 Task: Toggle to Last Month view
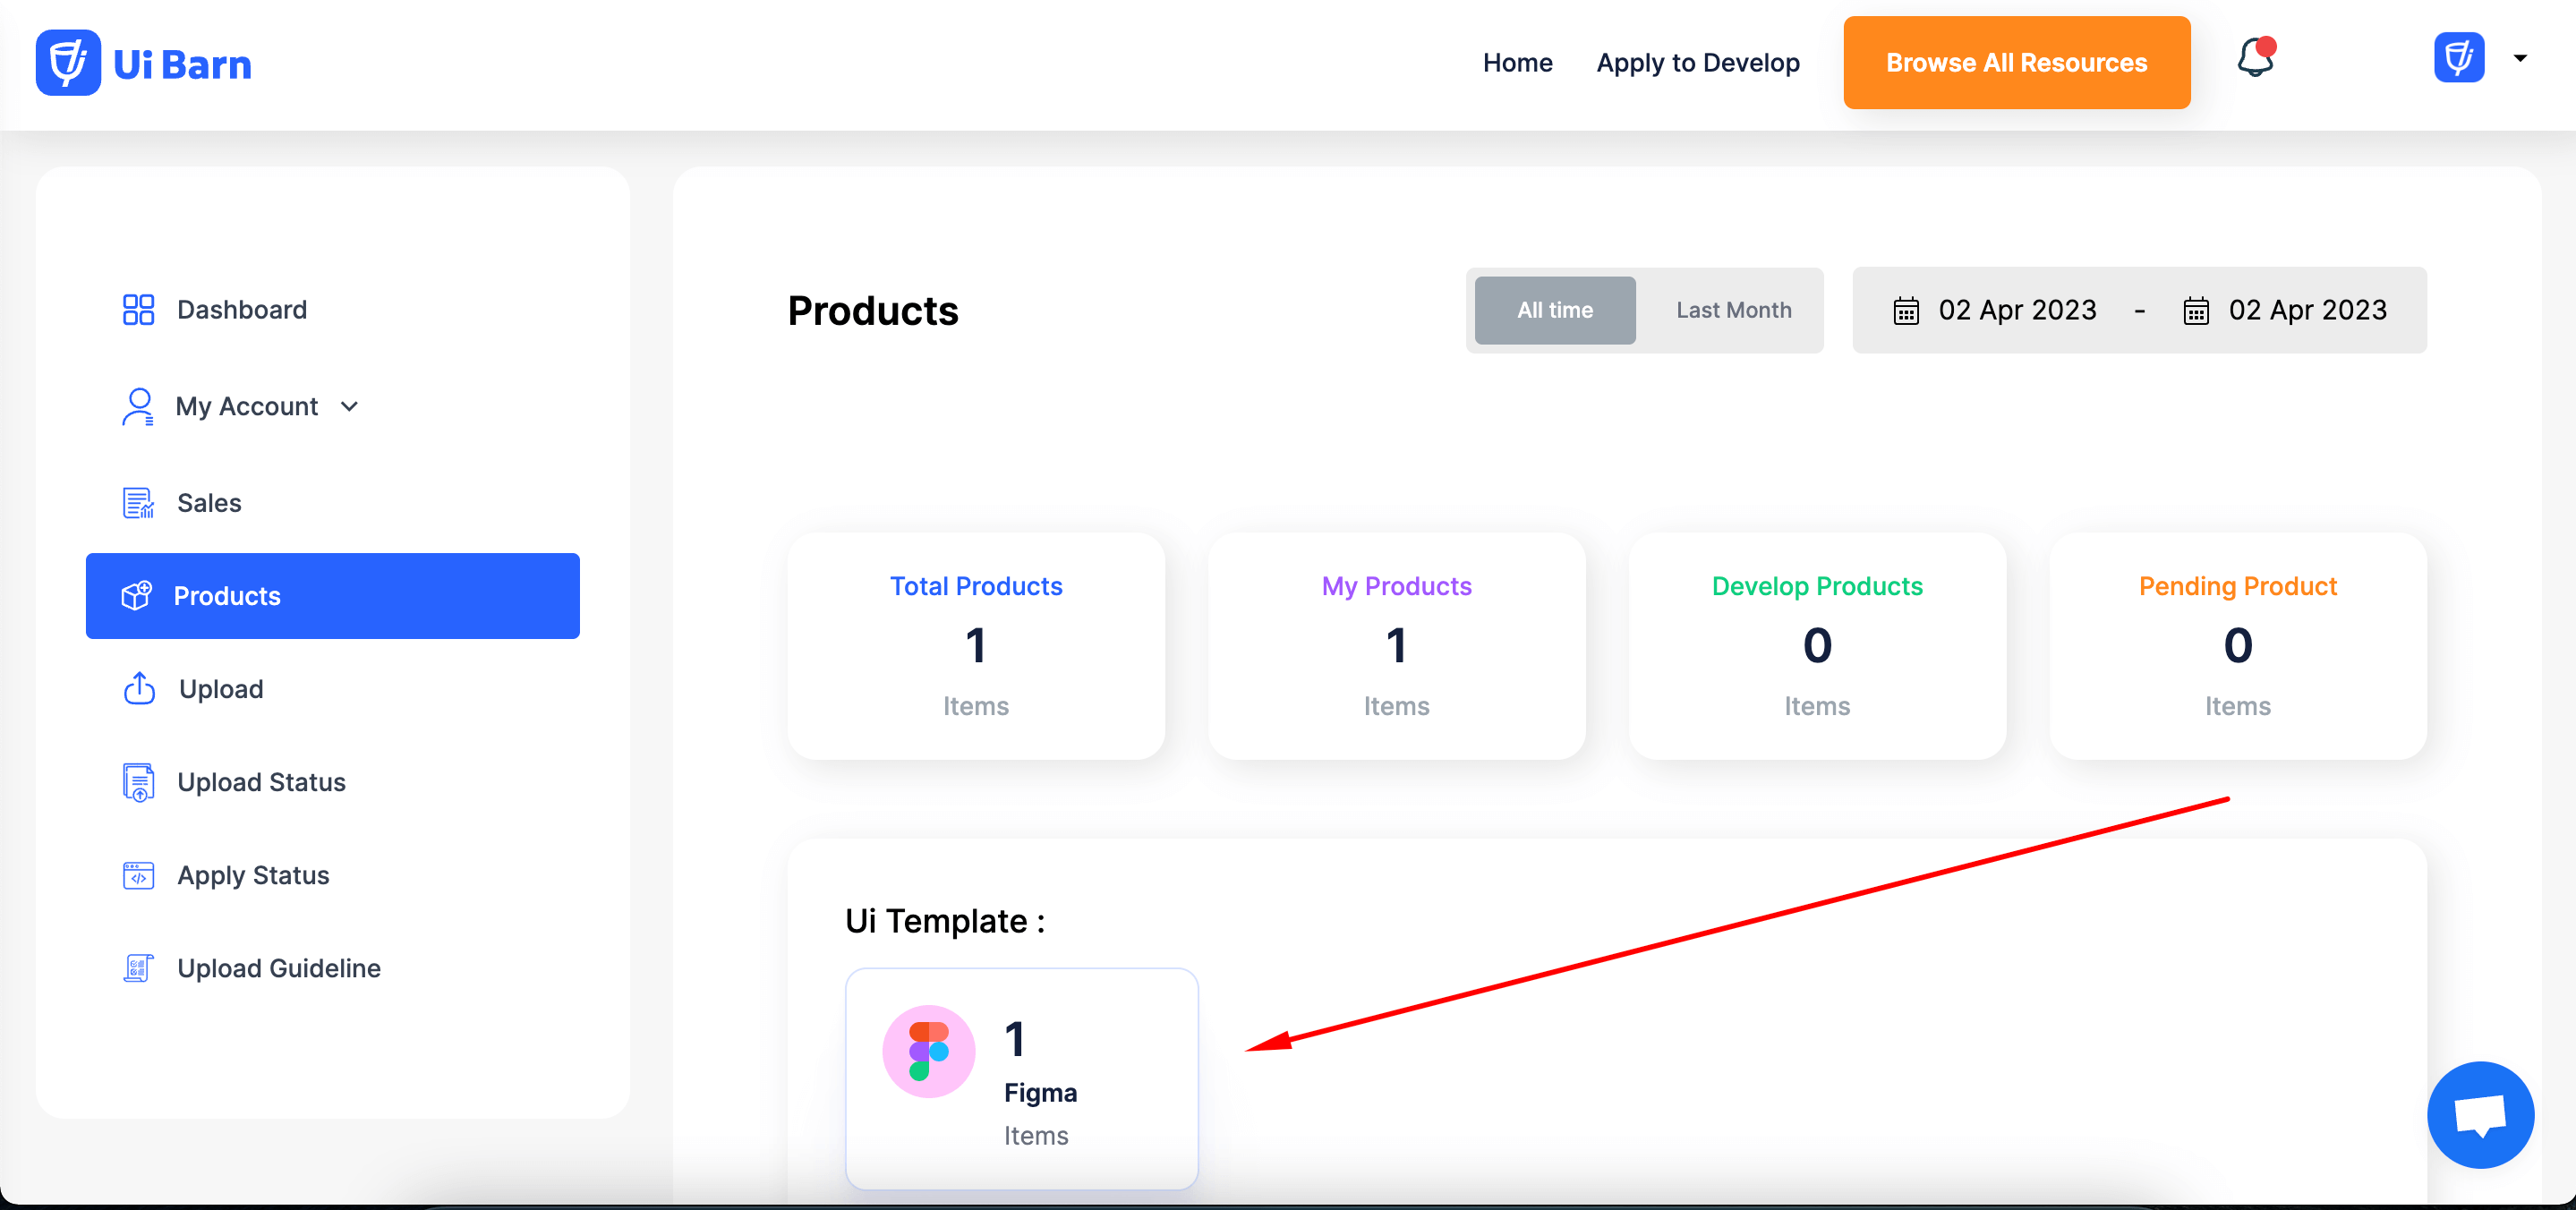[1732, 309]
